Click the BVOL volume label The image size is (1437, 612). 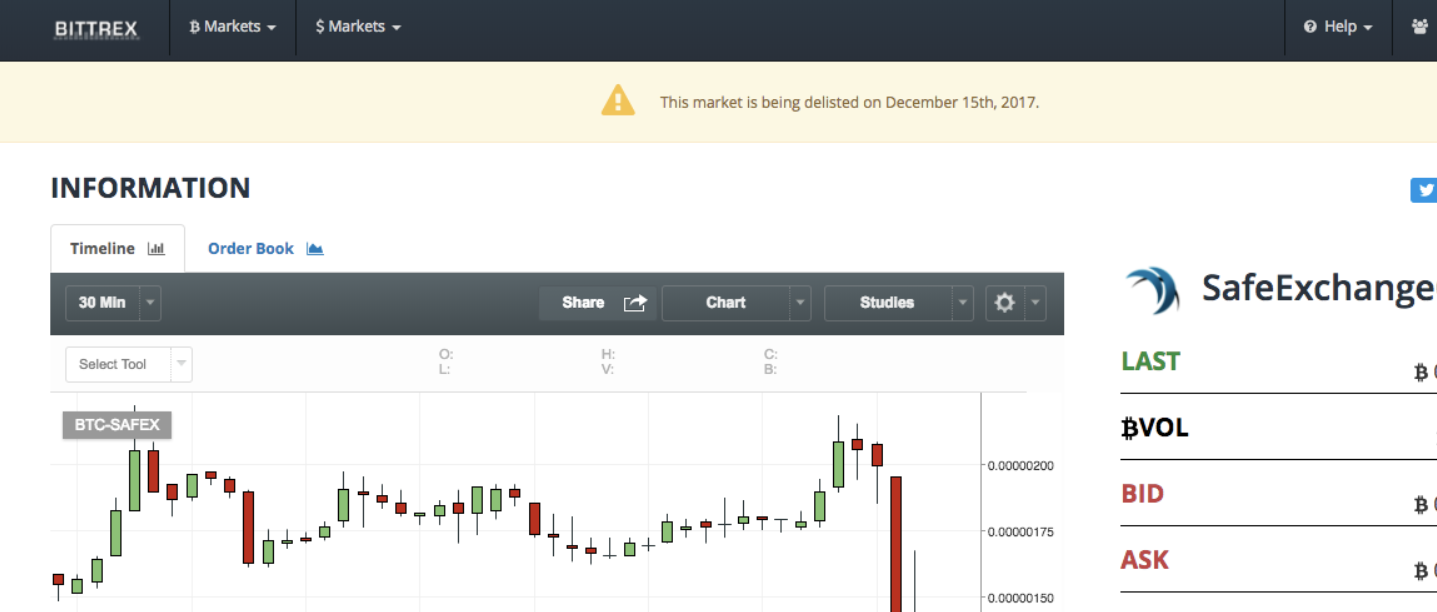click(1155, 428)
